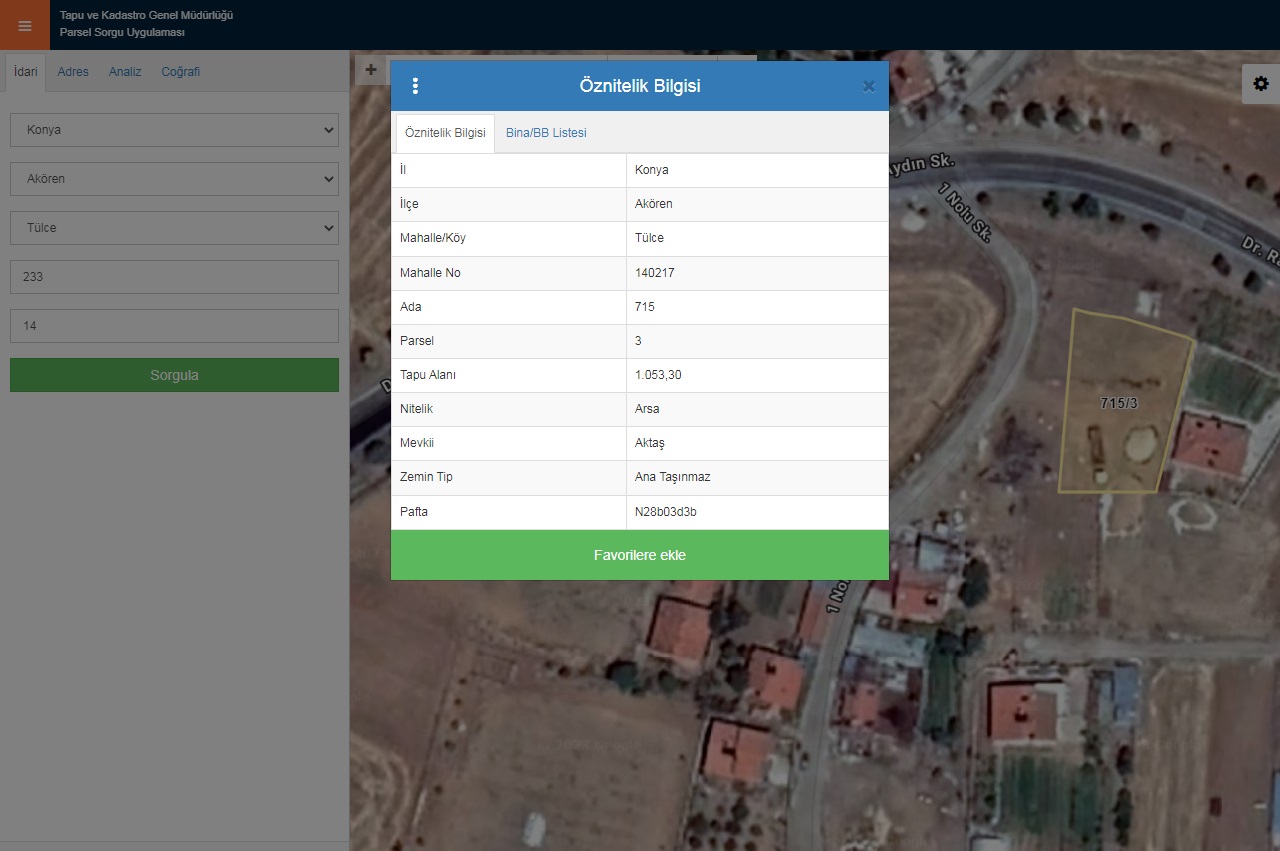Go to the Coğrafi tab
The height and width of the screenshot is (851, 1280).
point(181,72)
